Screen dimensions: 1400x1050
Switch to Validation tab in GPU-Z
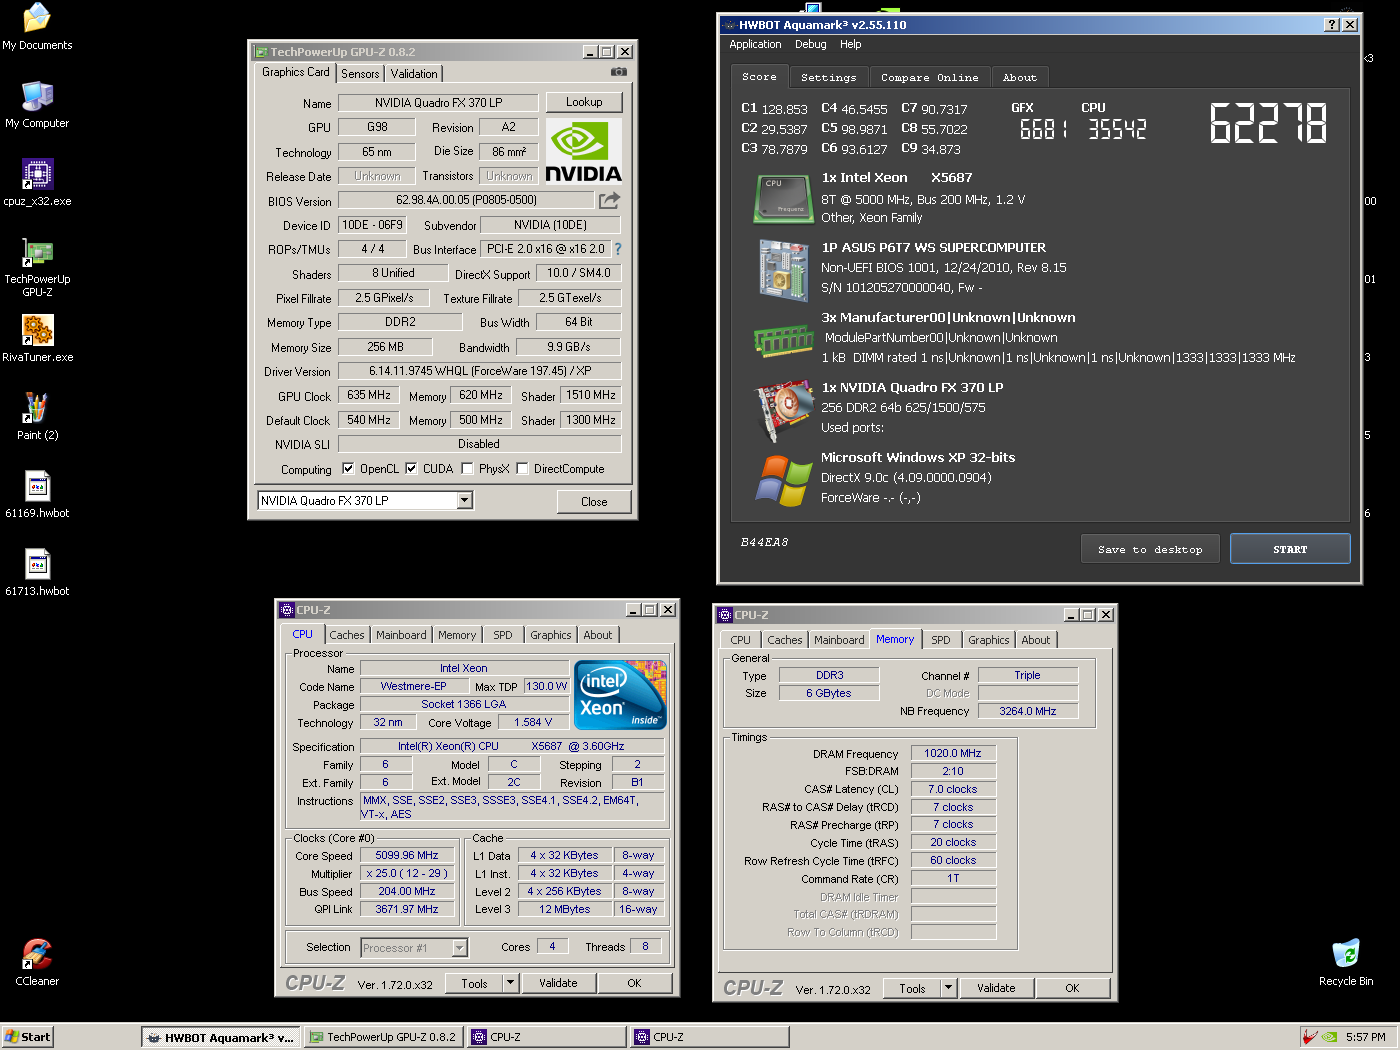pos(414,74)
